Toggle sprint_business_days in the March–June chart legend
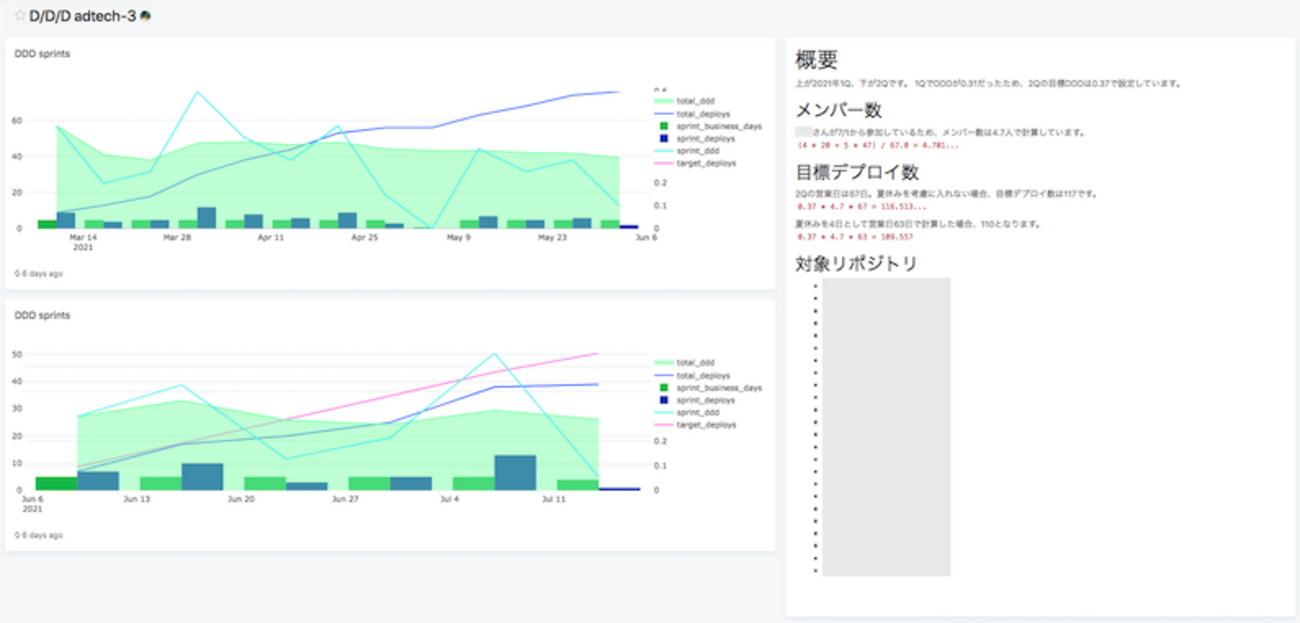This screenshot has height=623, width=1300. (x=708, y=126)
